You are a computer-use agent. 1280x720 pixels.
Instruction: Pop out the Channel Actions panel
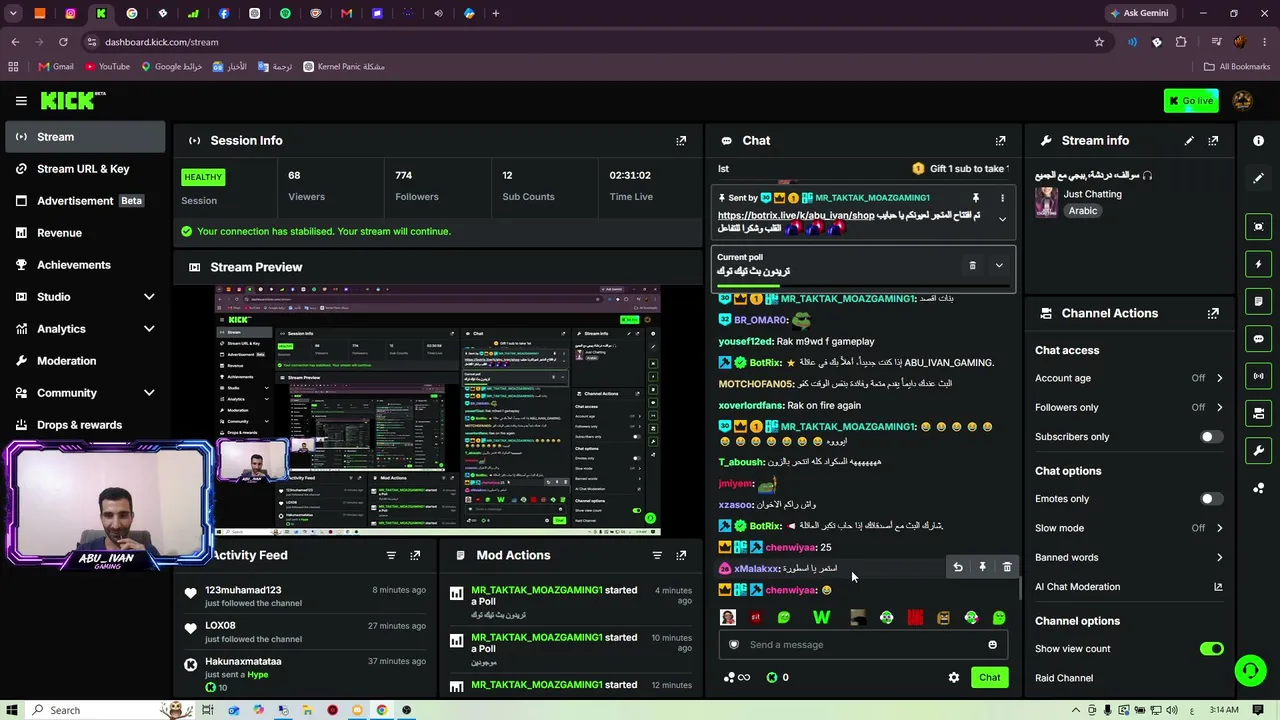(x=1213, y=313)
